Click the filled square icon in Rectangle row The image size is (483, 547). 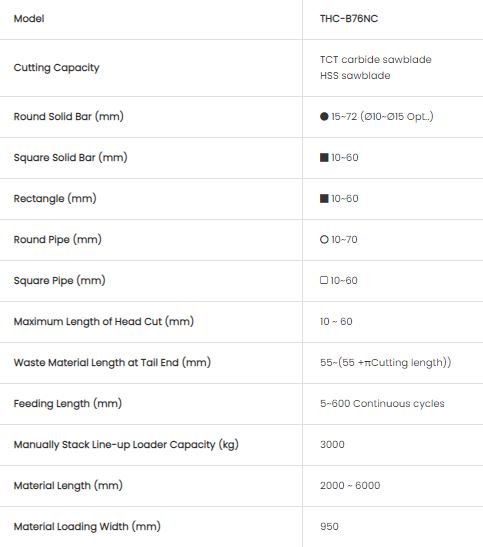click(324, 198)
